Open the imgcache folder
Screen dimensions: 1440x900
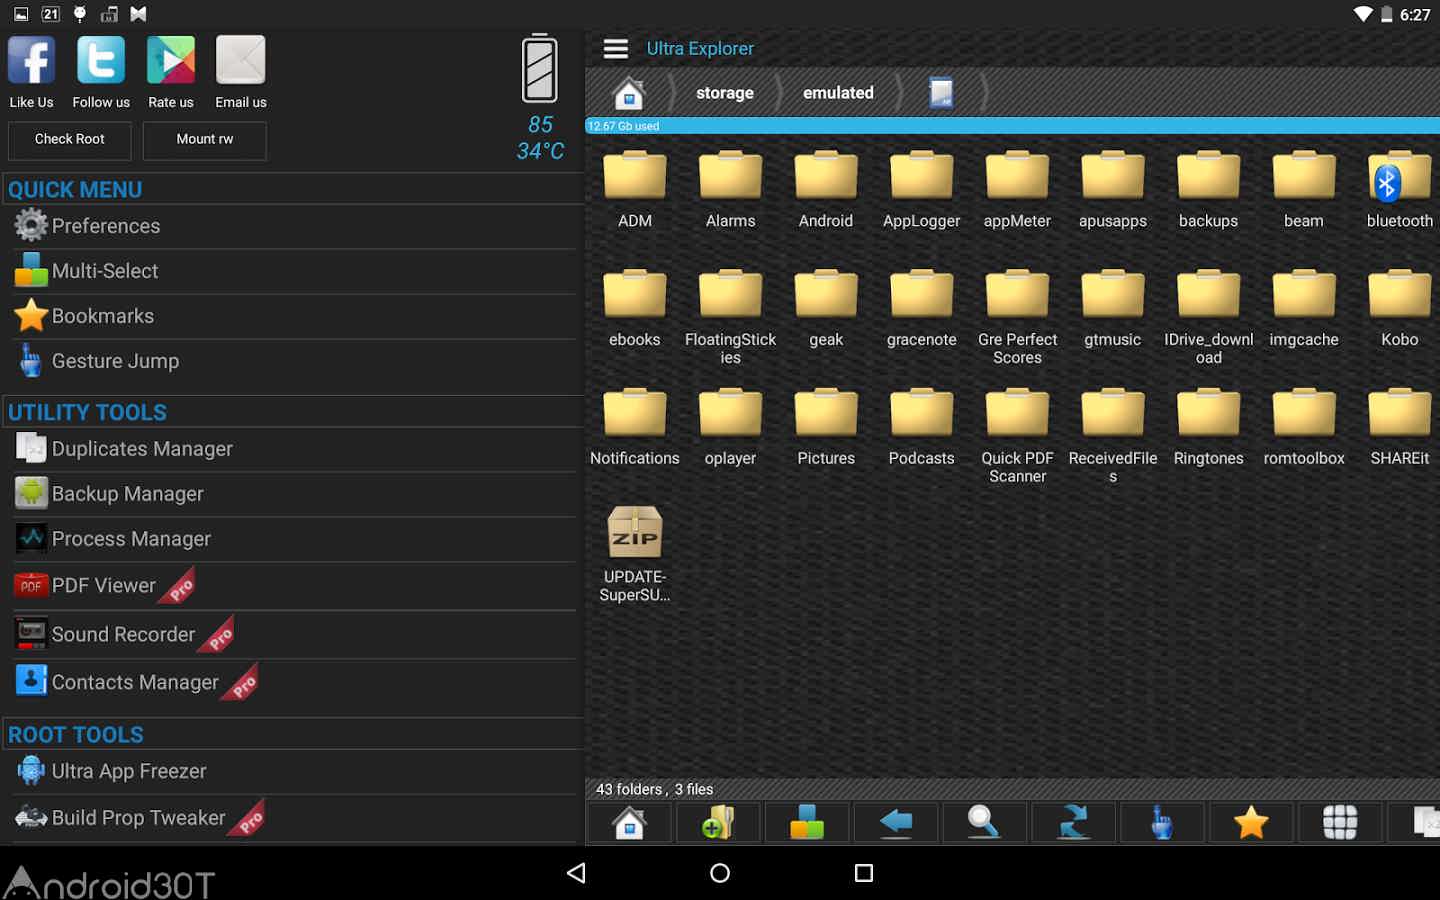pos(1304,309)
